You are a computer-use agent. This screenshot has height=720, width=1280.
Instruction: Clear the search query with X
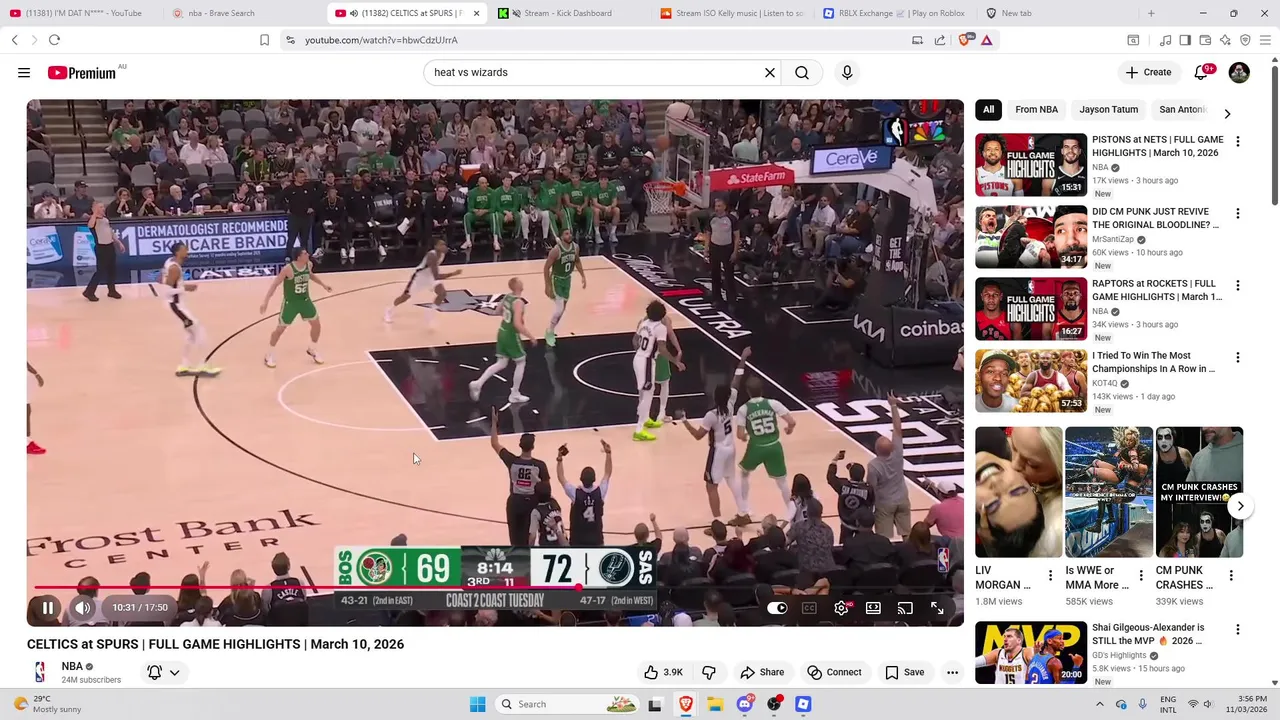coord(770,72)
